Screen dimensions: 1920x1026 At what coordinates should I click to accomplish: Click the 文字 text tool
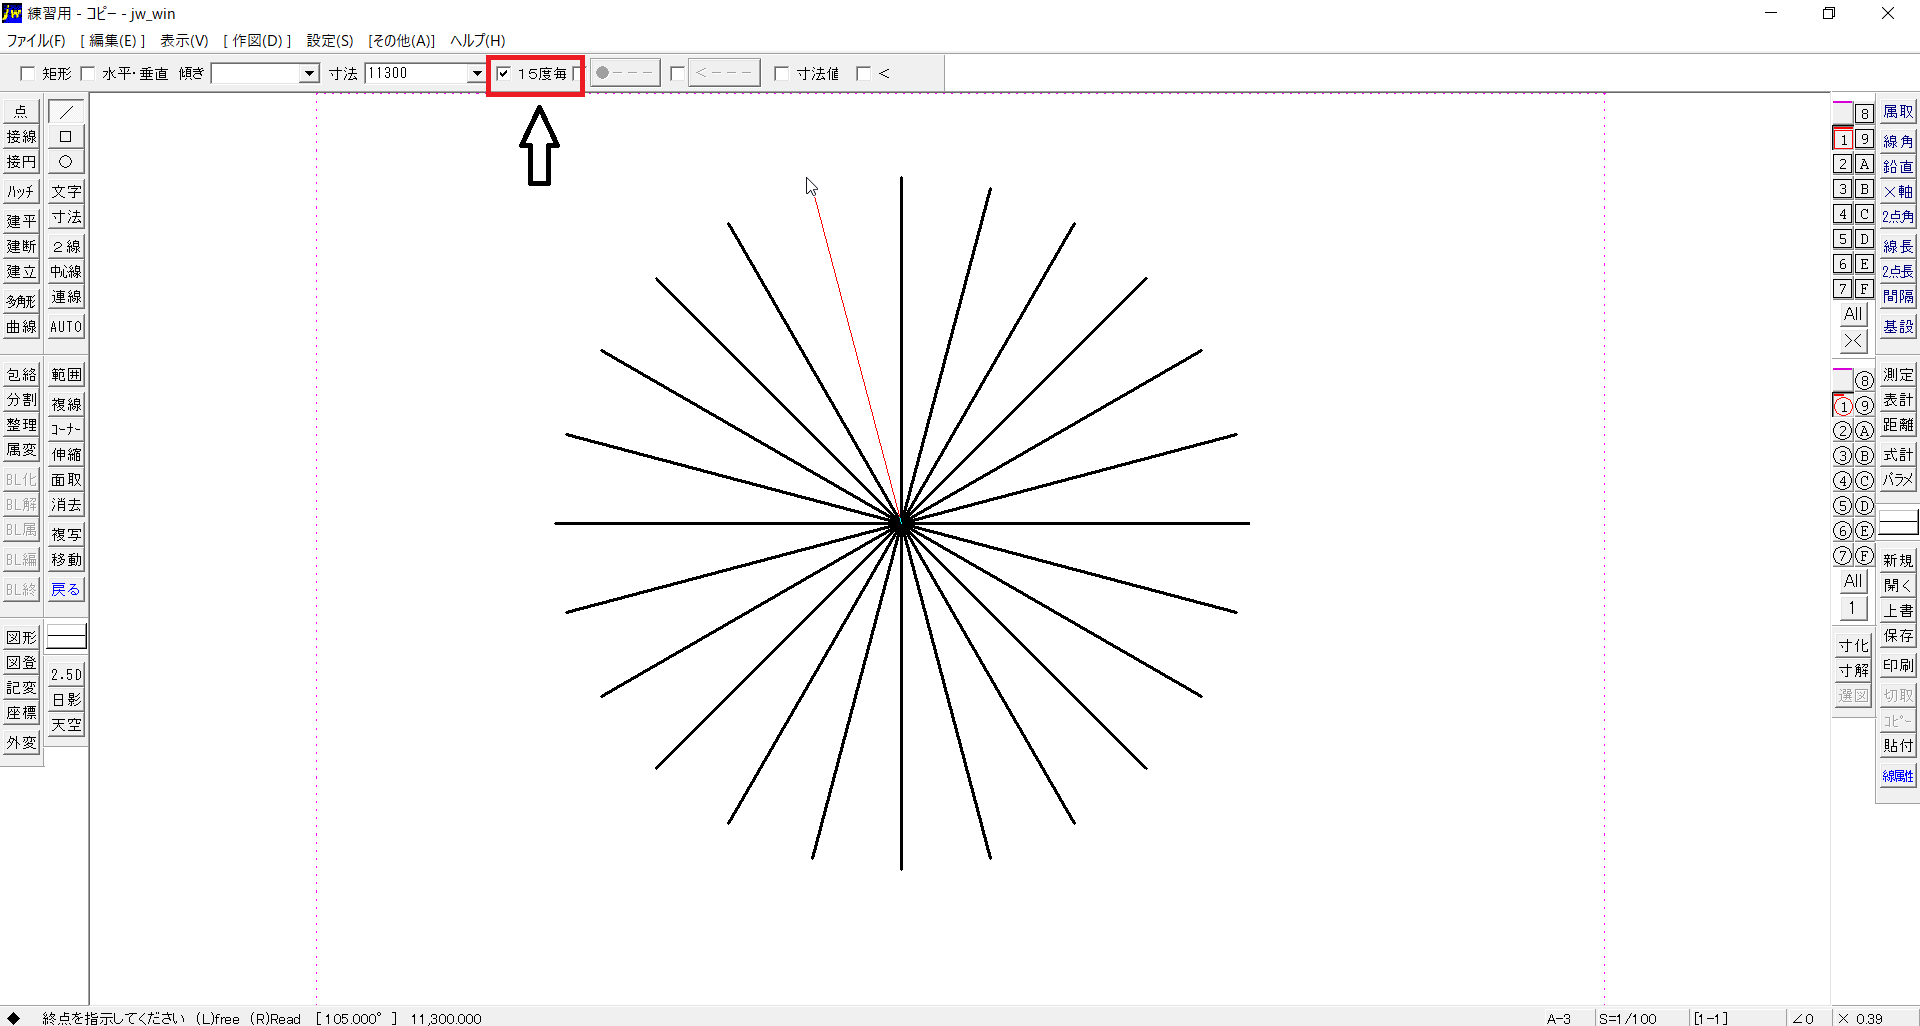(x=66, y=192)
